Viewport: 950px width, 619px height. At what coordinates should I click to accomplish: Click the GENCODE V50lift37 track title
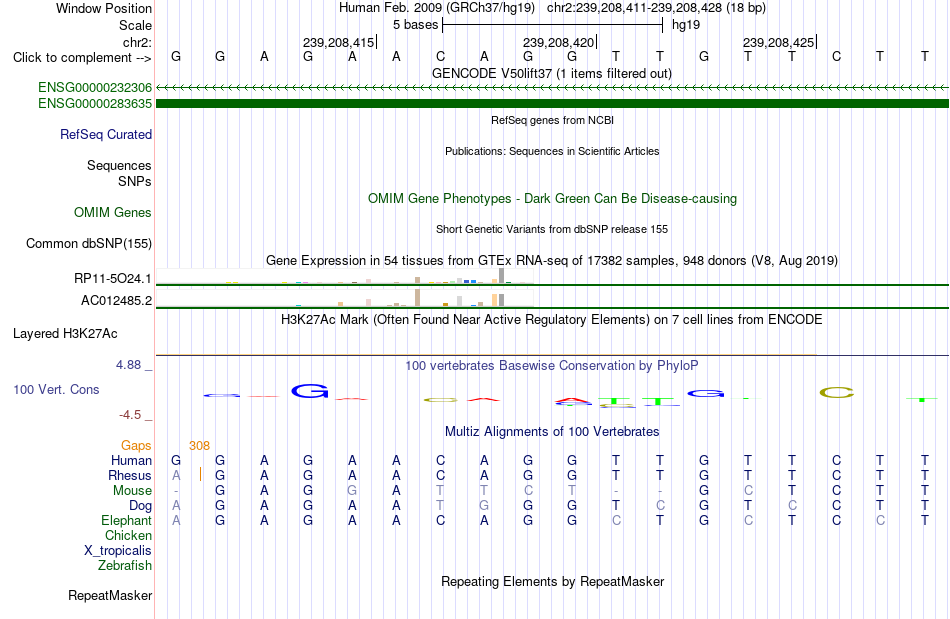pyautogui.click(x=552, y=74)
